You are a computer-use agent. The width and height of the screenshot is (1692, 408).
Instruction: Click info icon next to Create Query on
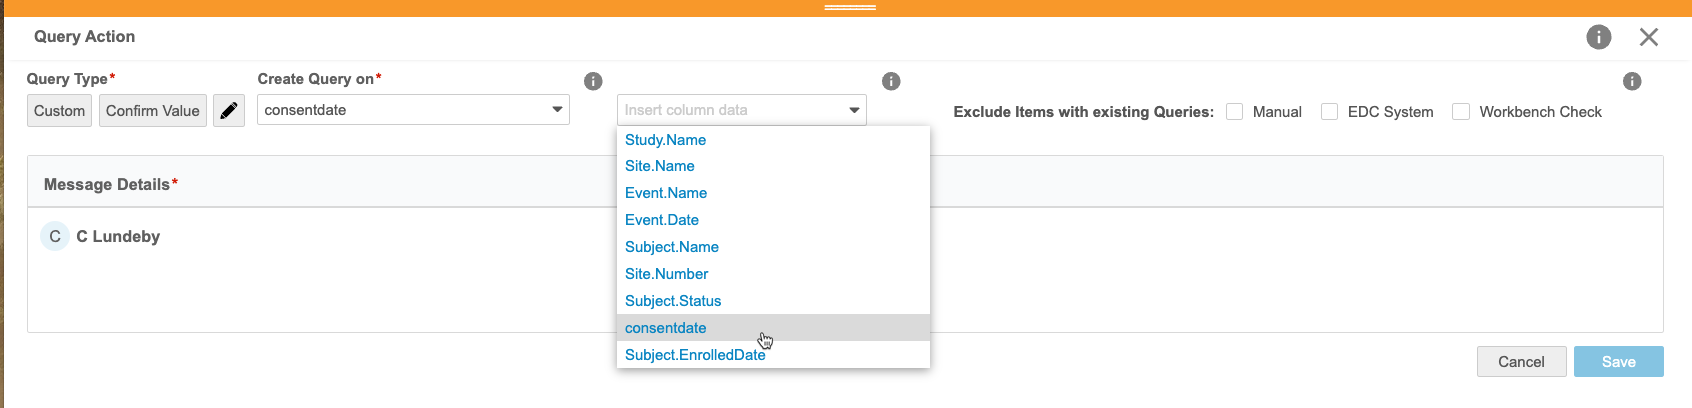(x=593, y=81)
